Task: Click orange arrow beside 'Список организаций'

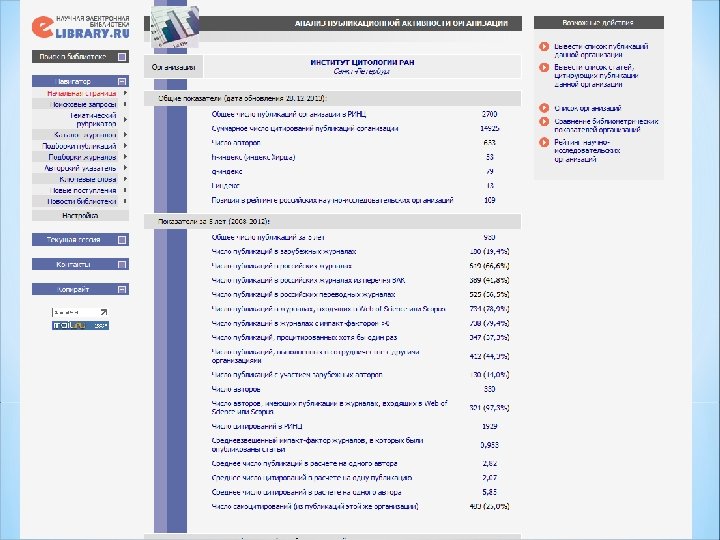Action: tap(544, 108)
